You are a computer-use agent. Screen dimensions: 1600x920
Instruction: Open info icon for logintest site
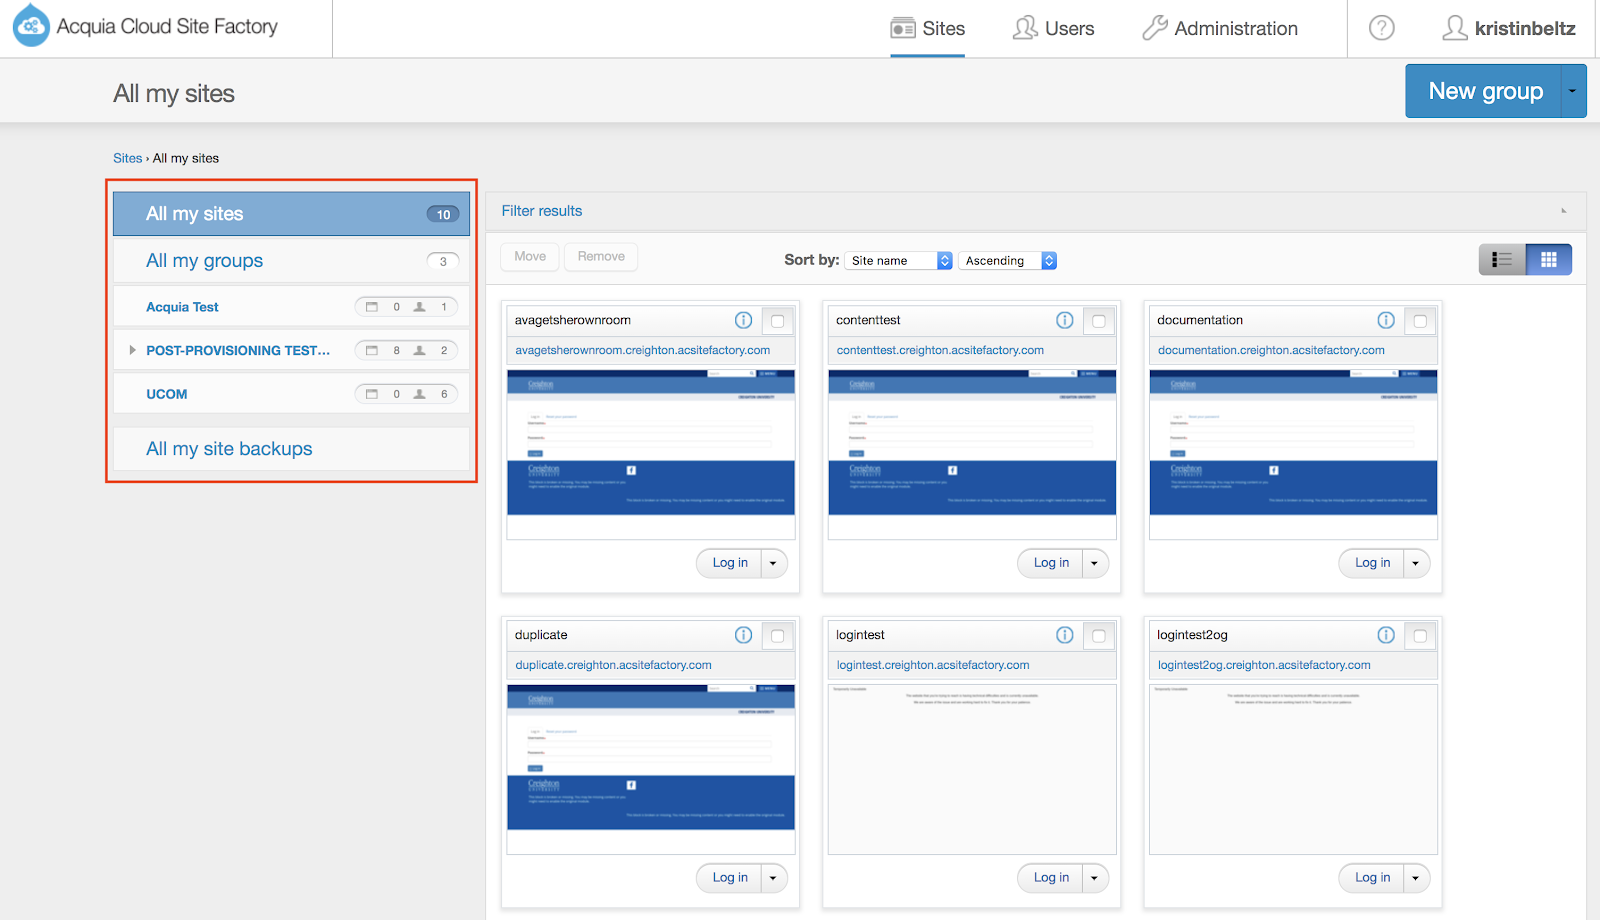click(x=1065, y=635)
